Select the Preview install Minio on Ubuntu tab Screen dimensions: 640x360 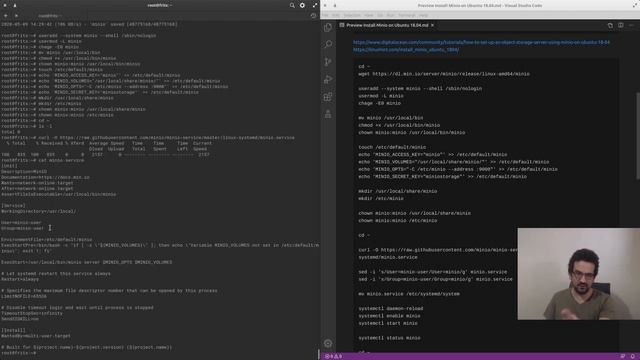[x=387, y=25]
